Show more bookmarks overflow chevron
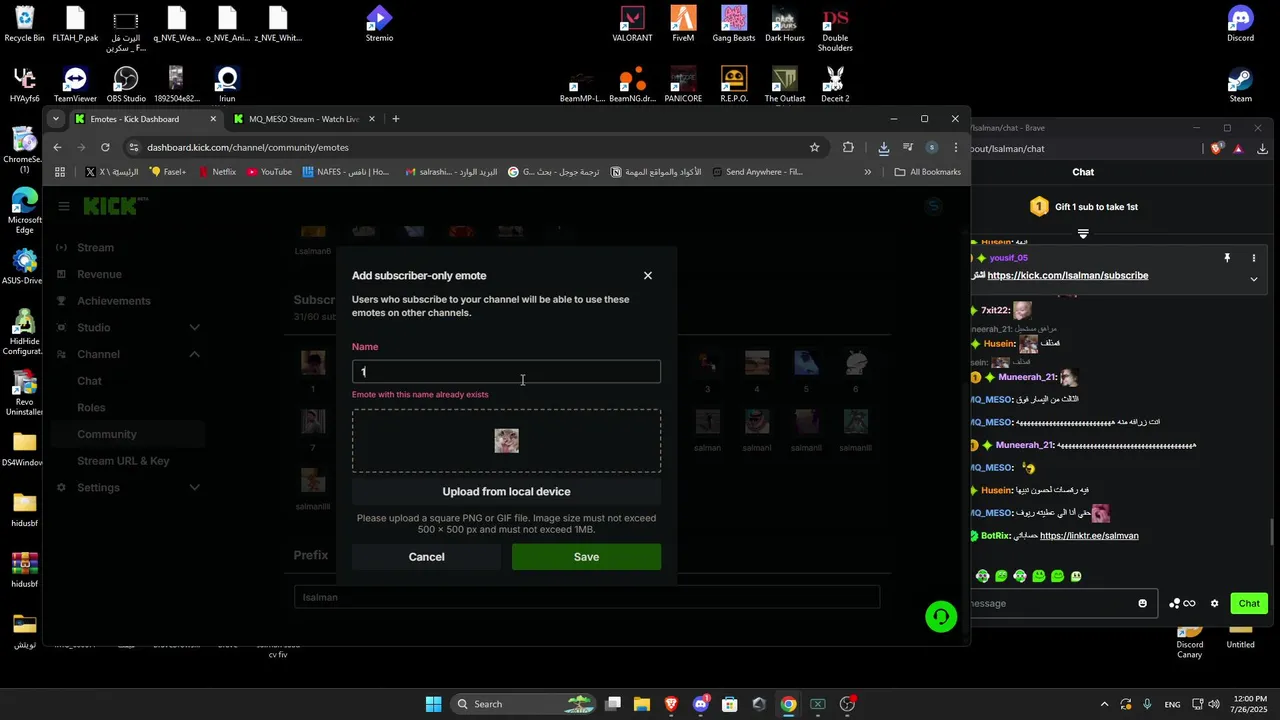1280x720 pixels. (867, 172)
